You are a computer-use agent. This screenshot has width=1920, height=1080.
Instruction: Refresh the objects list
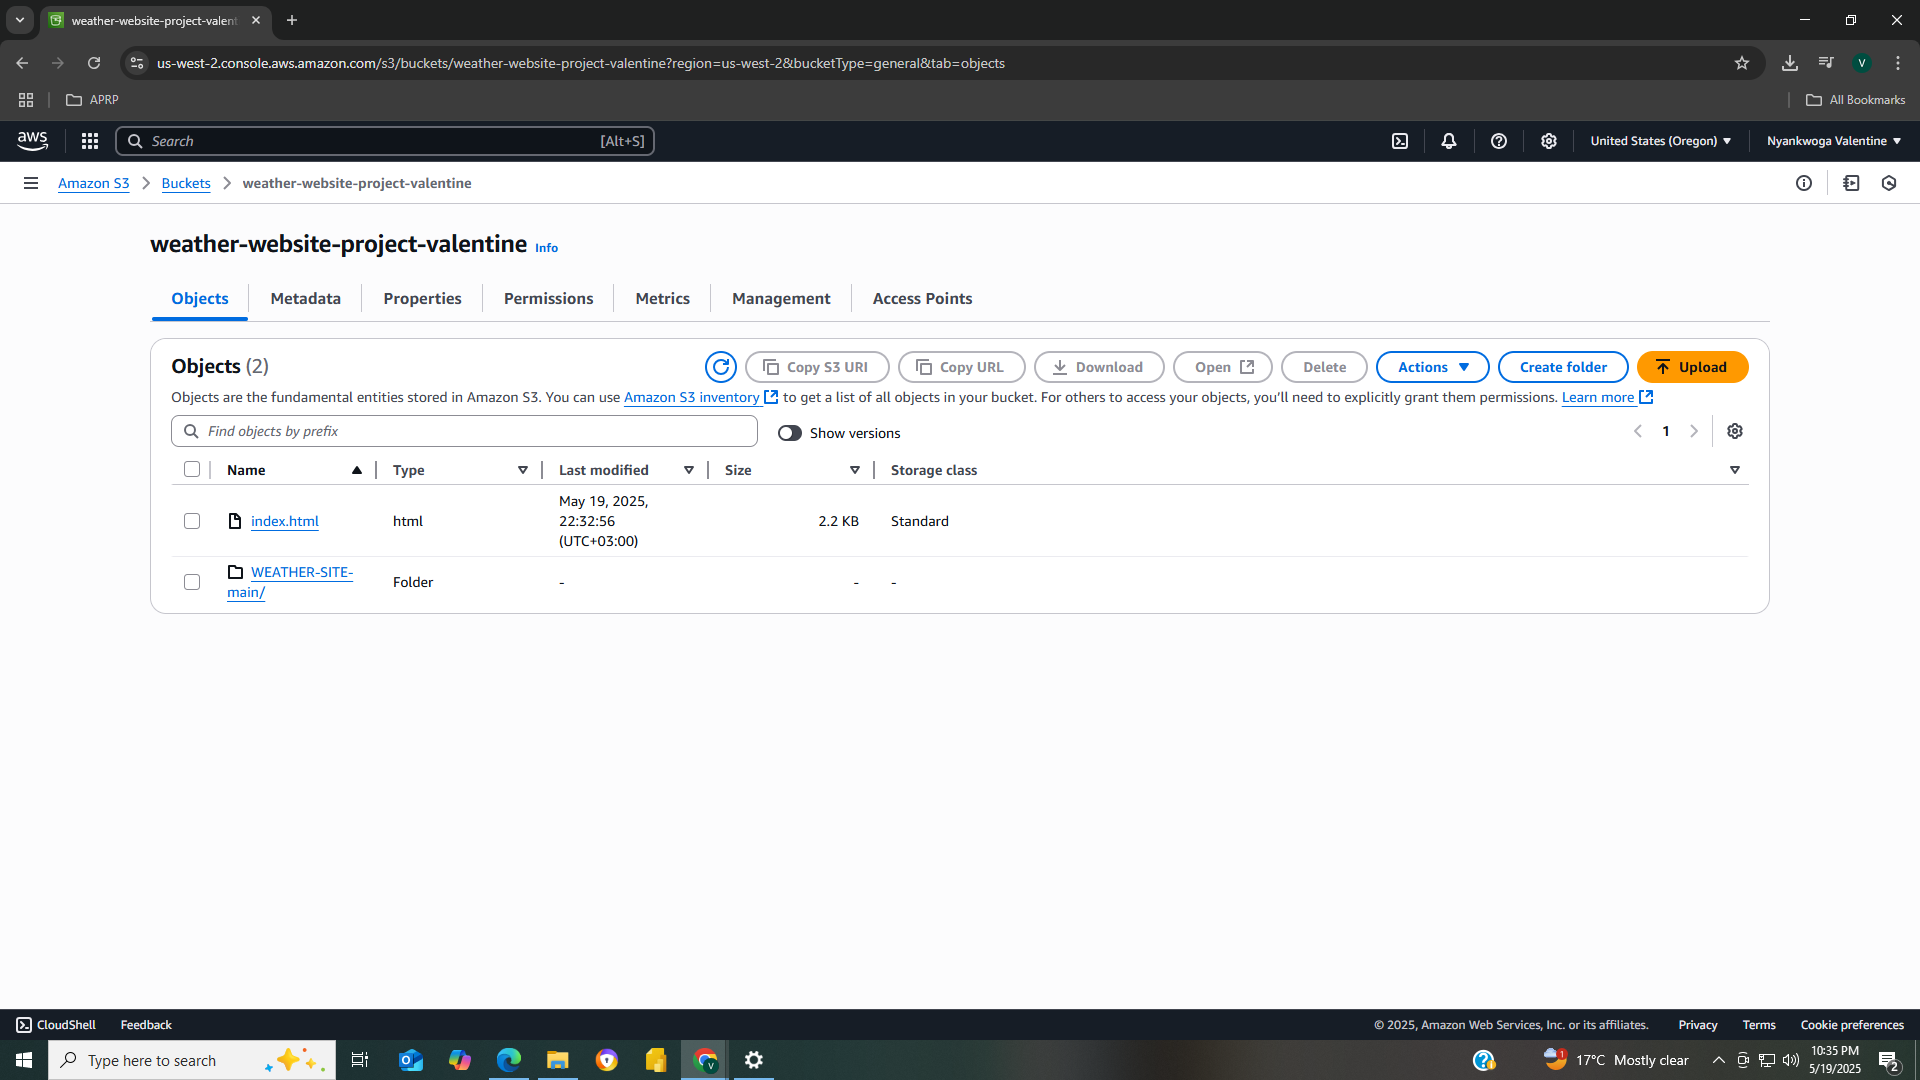coord(720,367)
